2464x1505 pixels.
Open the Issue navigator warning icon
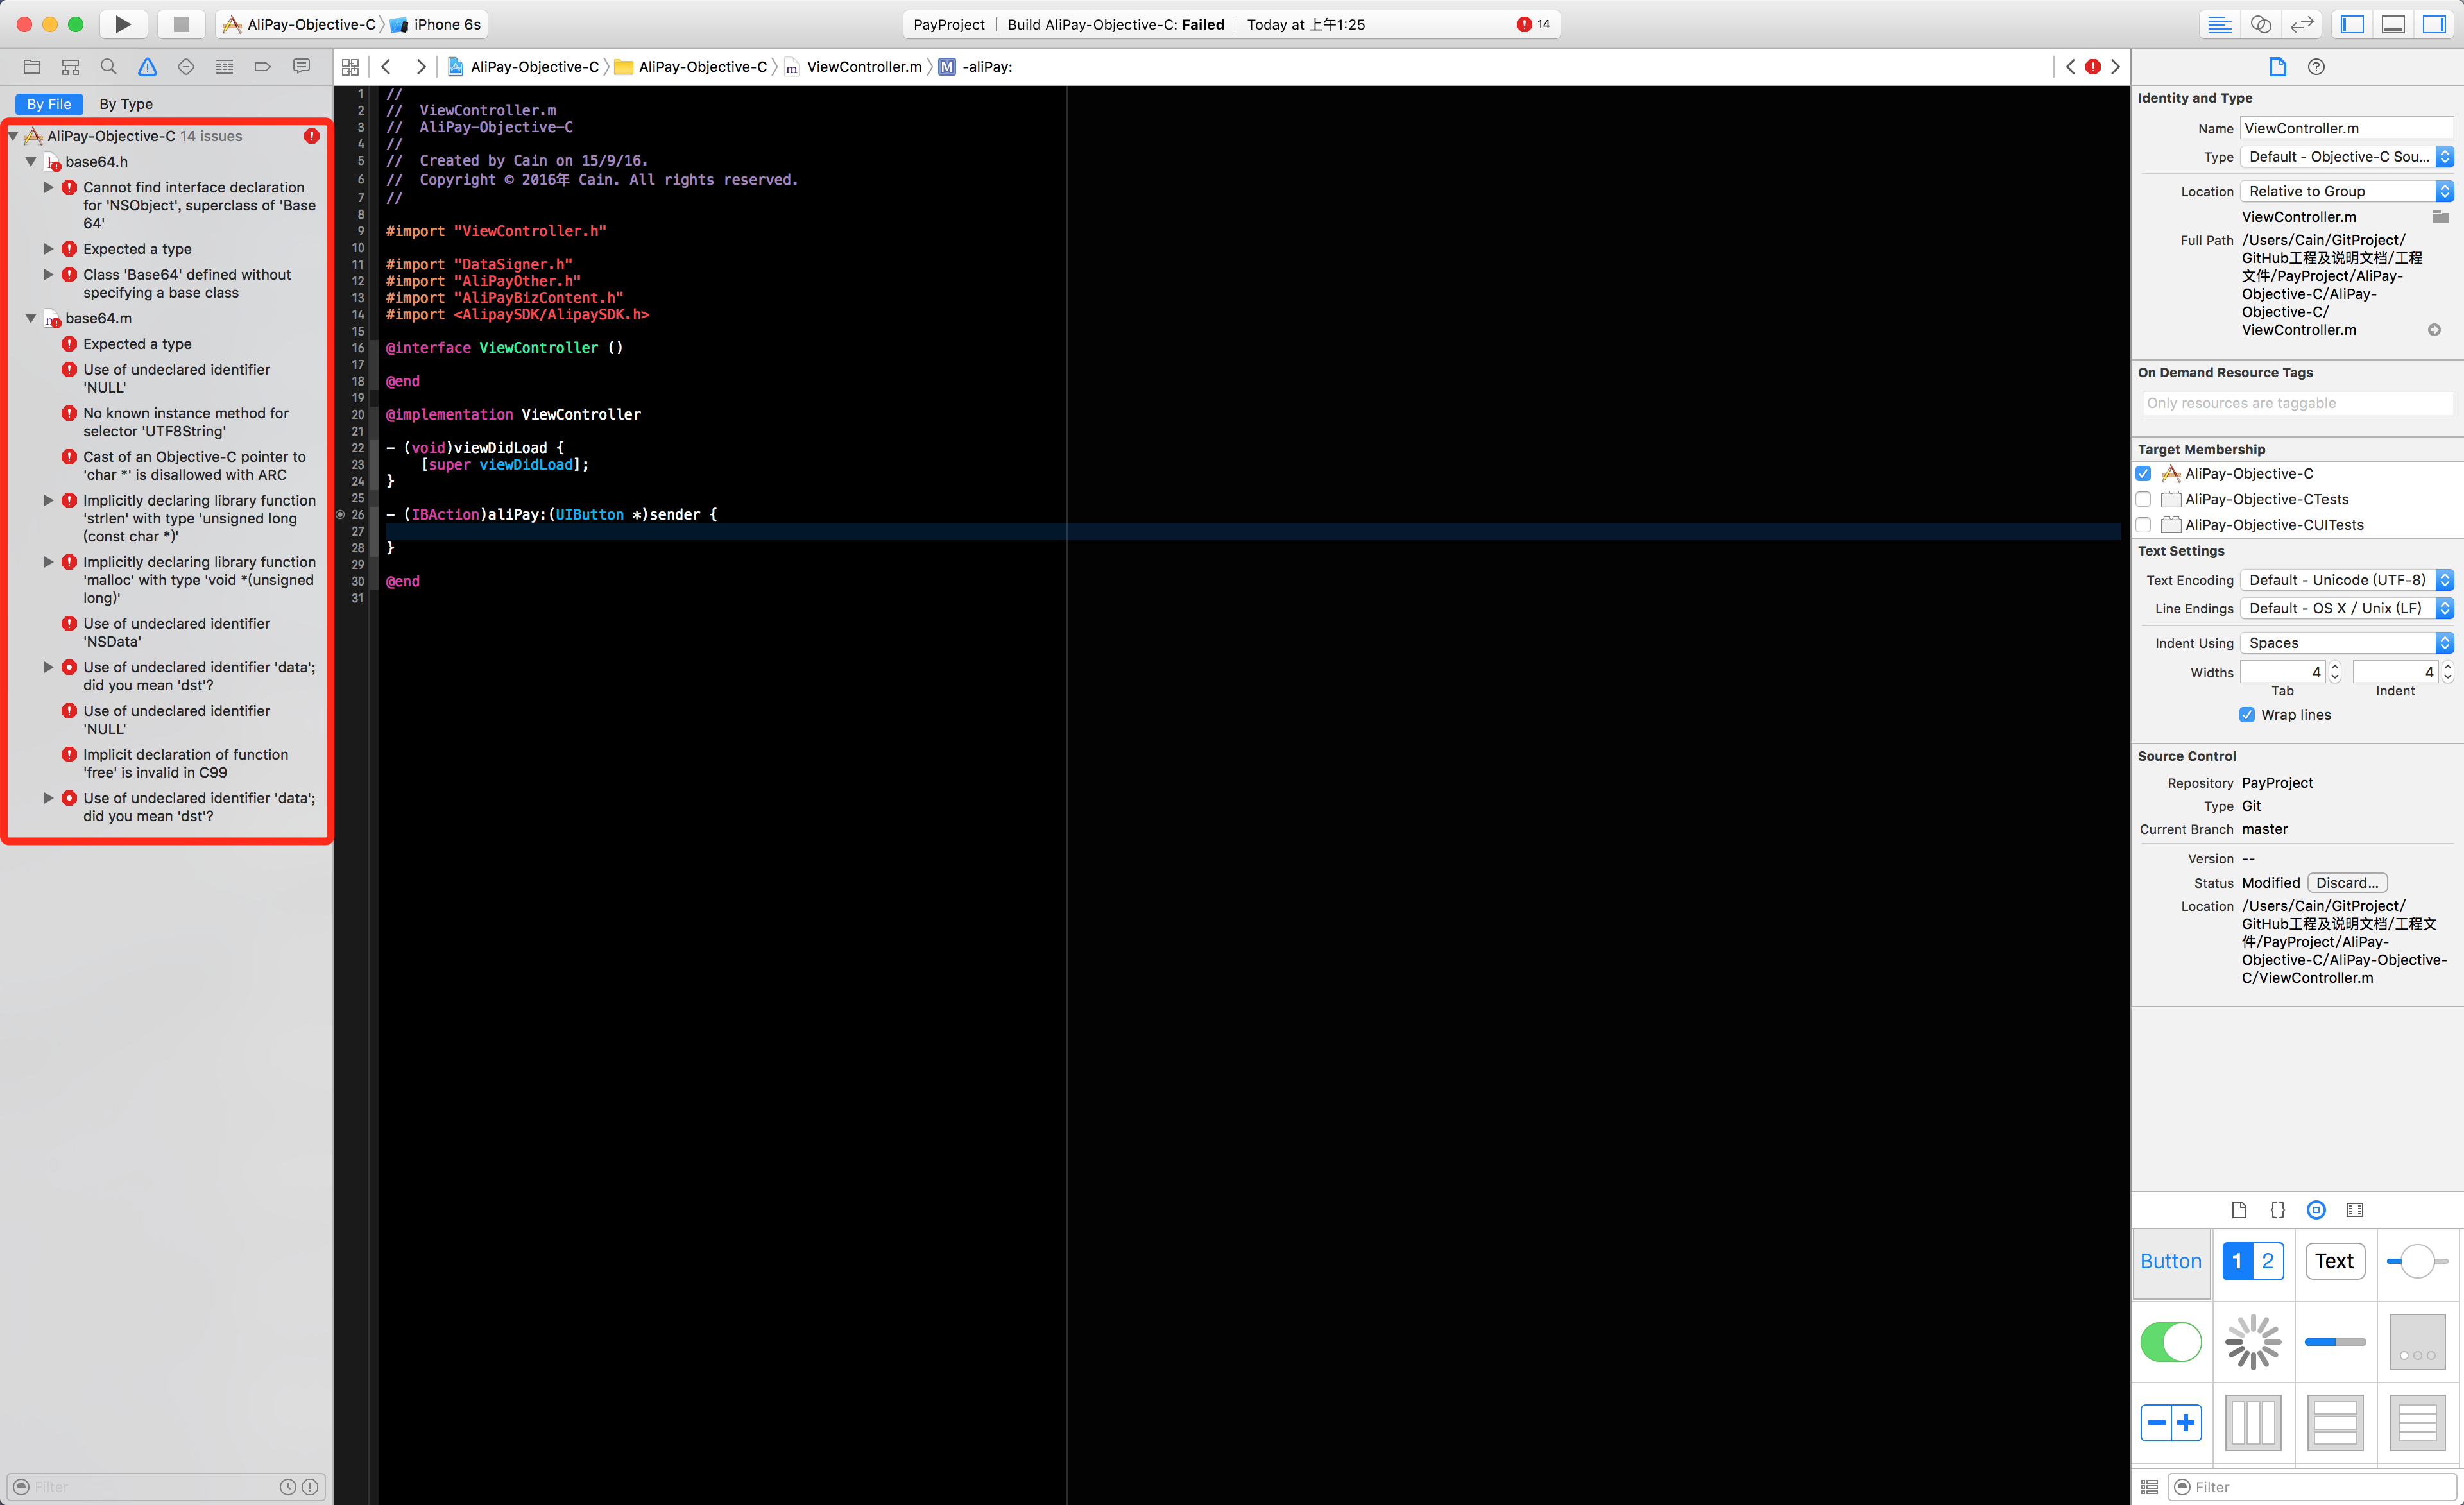click(x=147, y=67)
